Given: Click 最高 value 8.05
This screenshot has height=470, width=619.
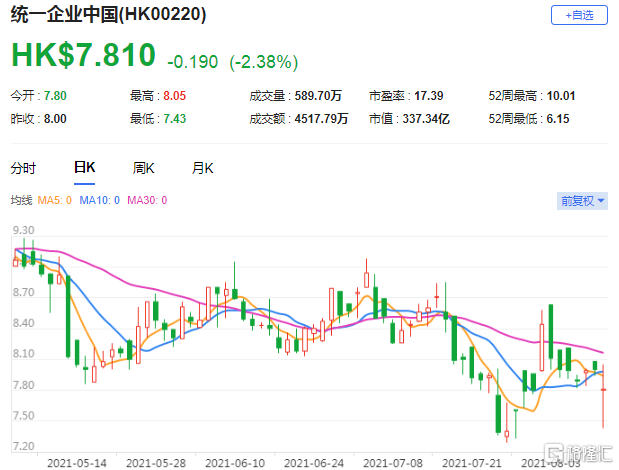Looking at the screenshot, I should pos(174,96).
